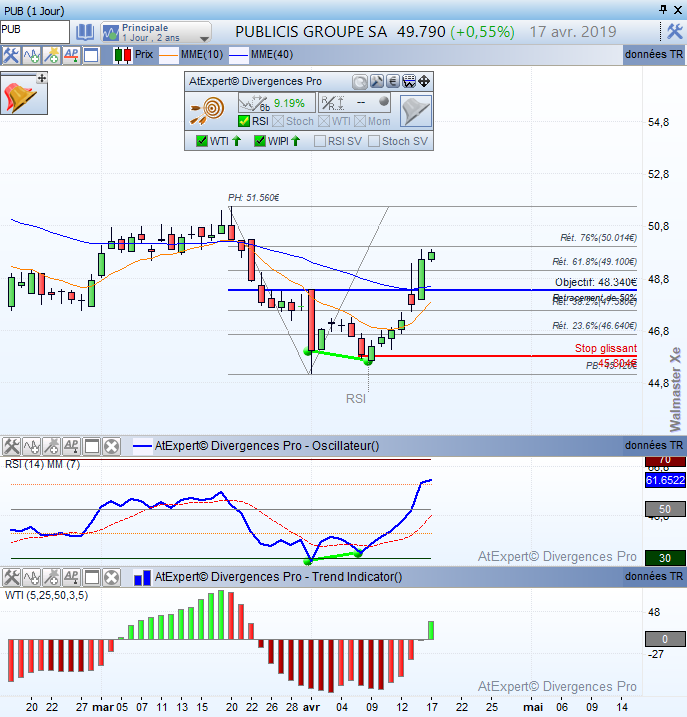687x717 pixels.
Task: Maximize the price chart panel window icon
Action: coord(91,55)
